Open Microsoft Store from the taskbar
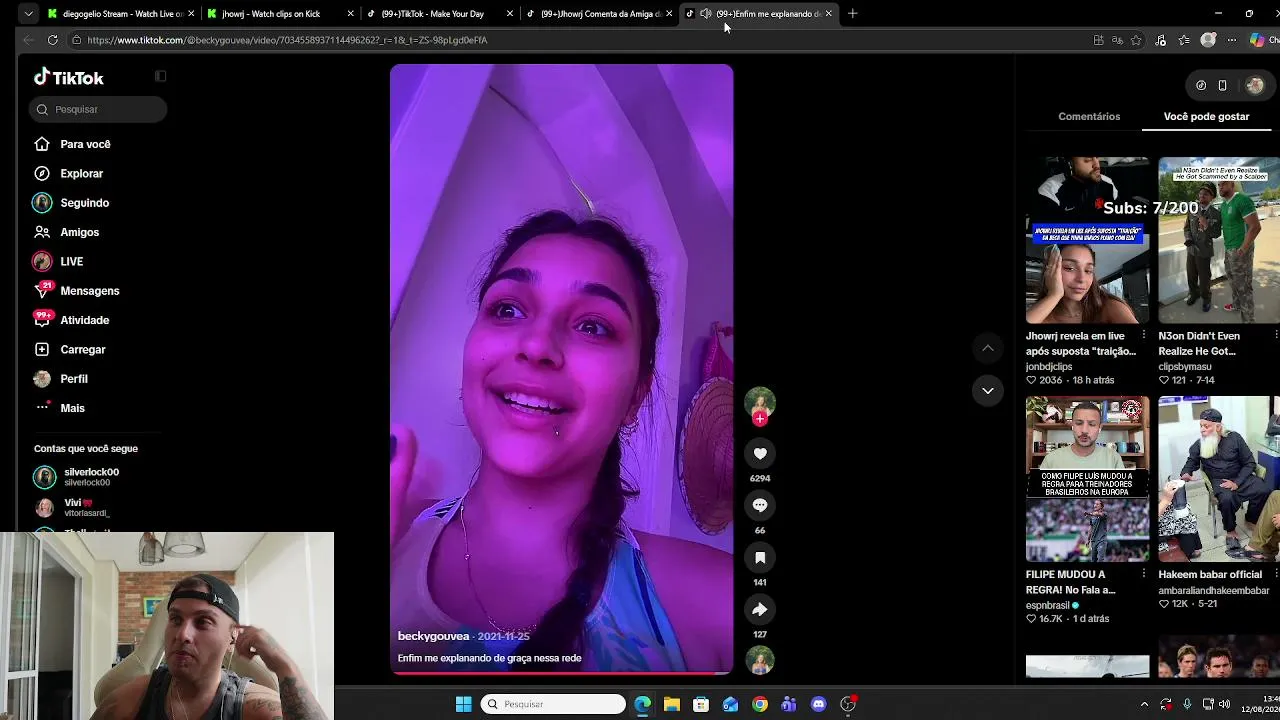This screenshot has width=1280, height=720. pos(701,704)
